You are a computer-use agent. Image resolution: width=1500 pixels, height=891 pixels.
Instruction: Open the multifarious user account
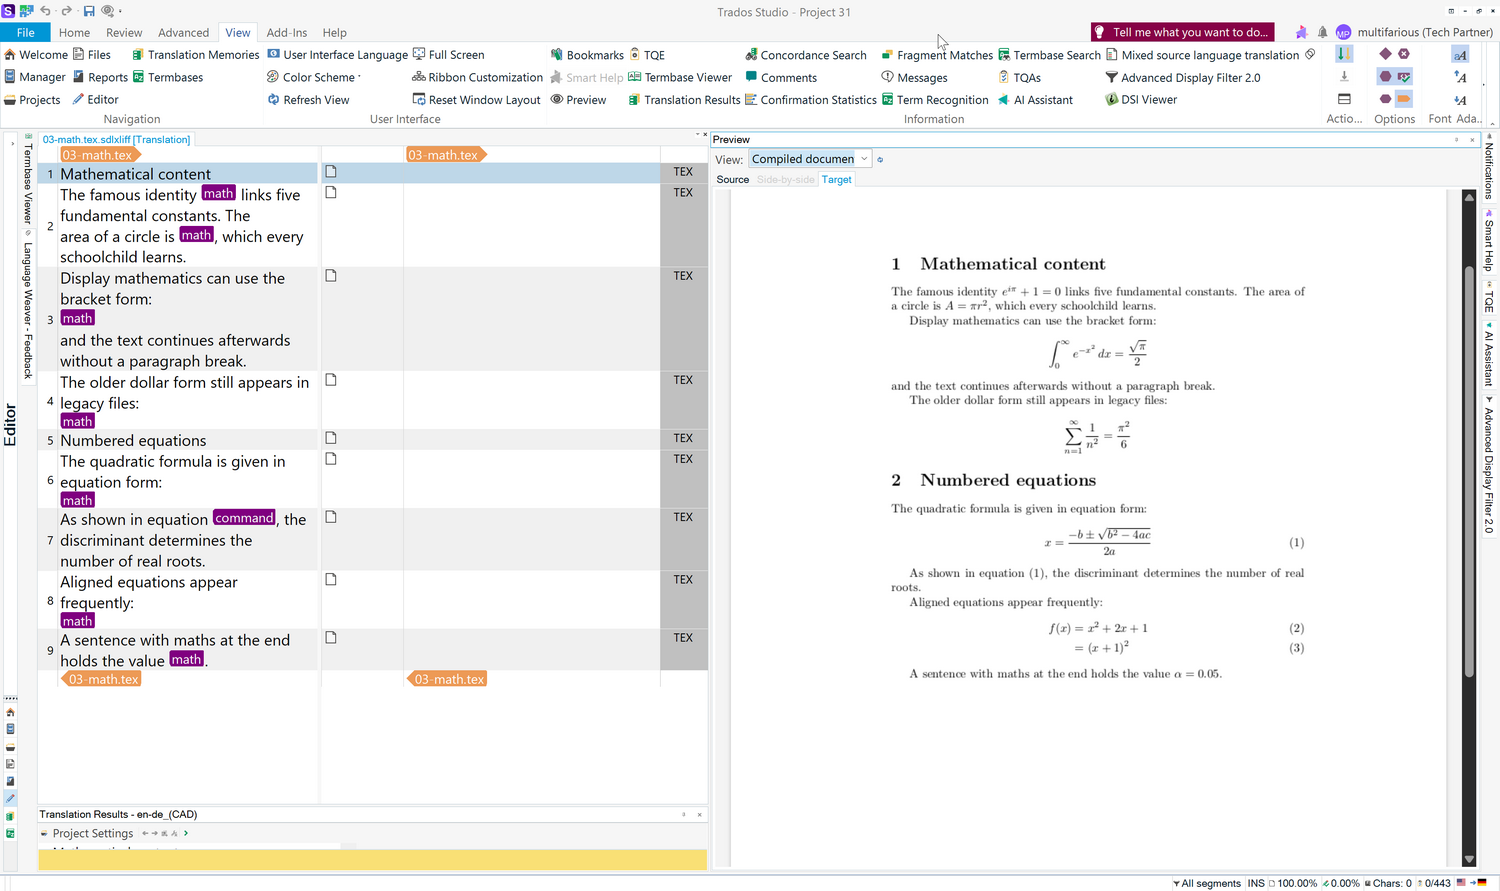[1414, 32]
